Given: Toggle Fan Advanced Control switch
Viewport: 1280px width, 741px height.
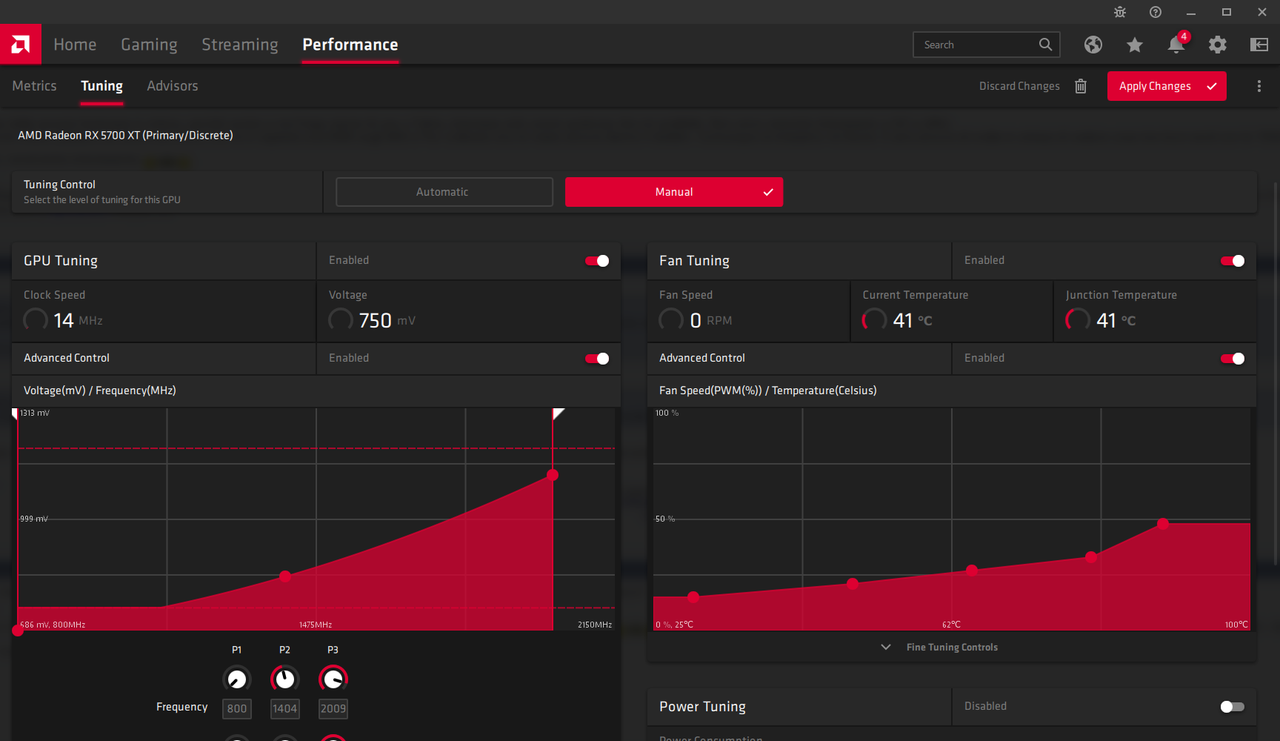Looking at the screenshot, I should tap(1233, 358).
